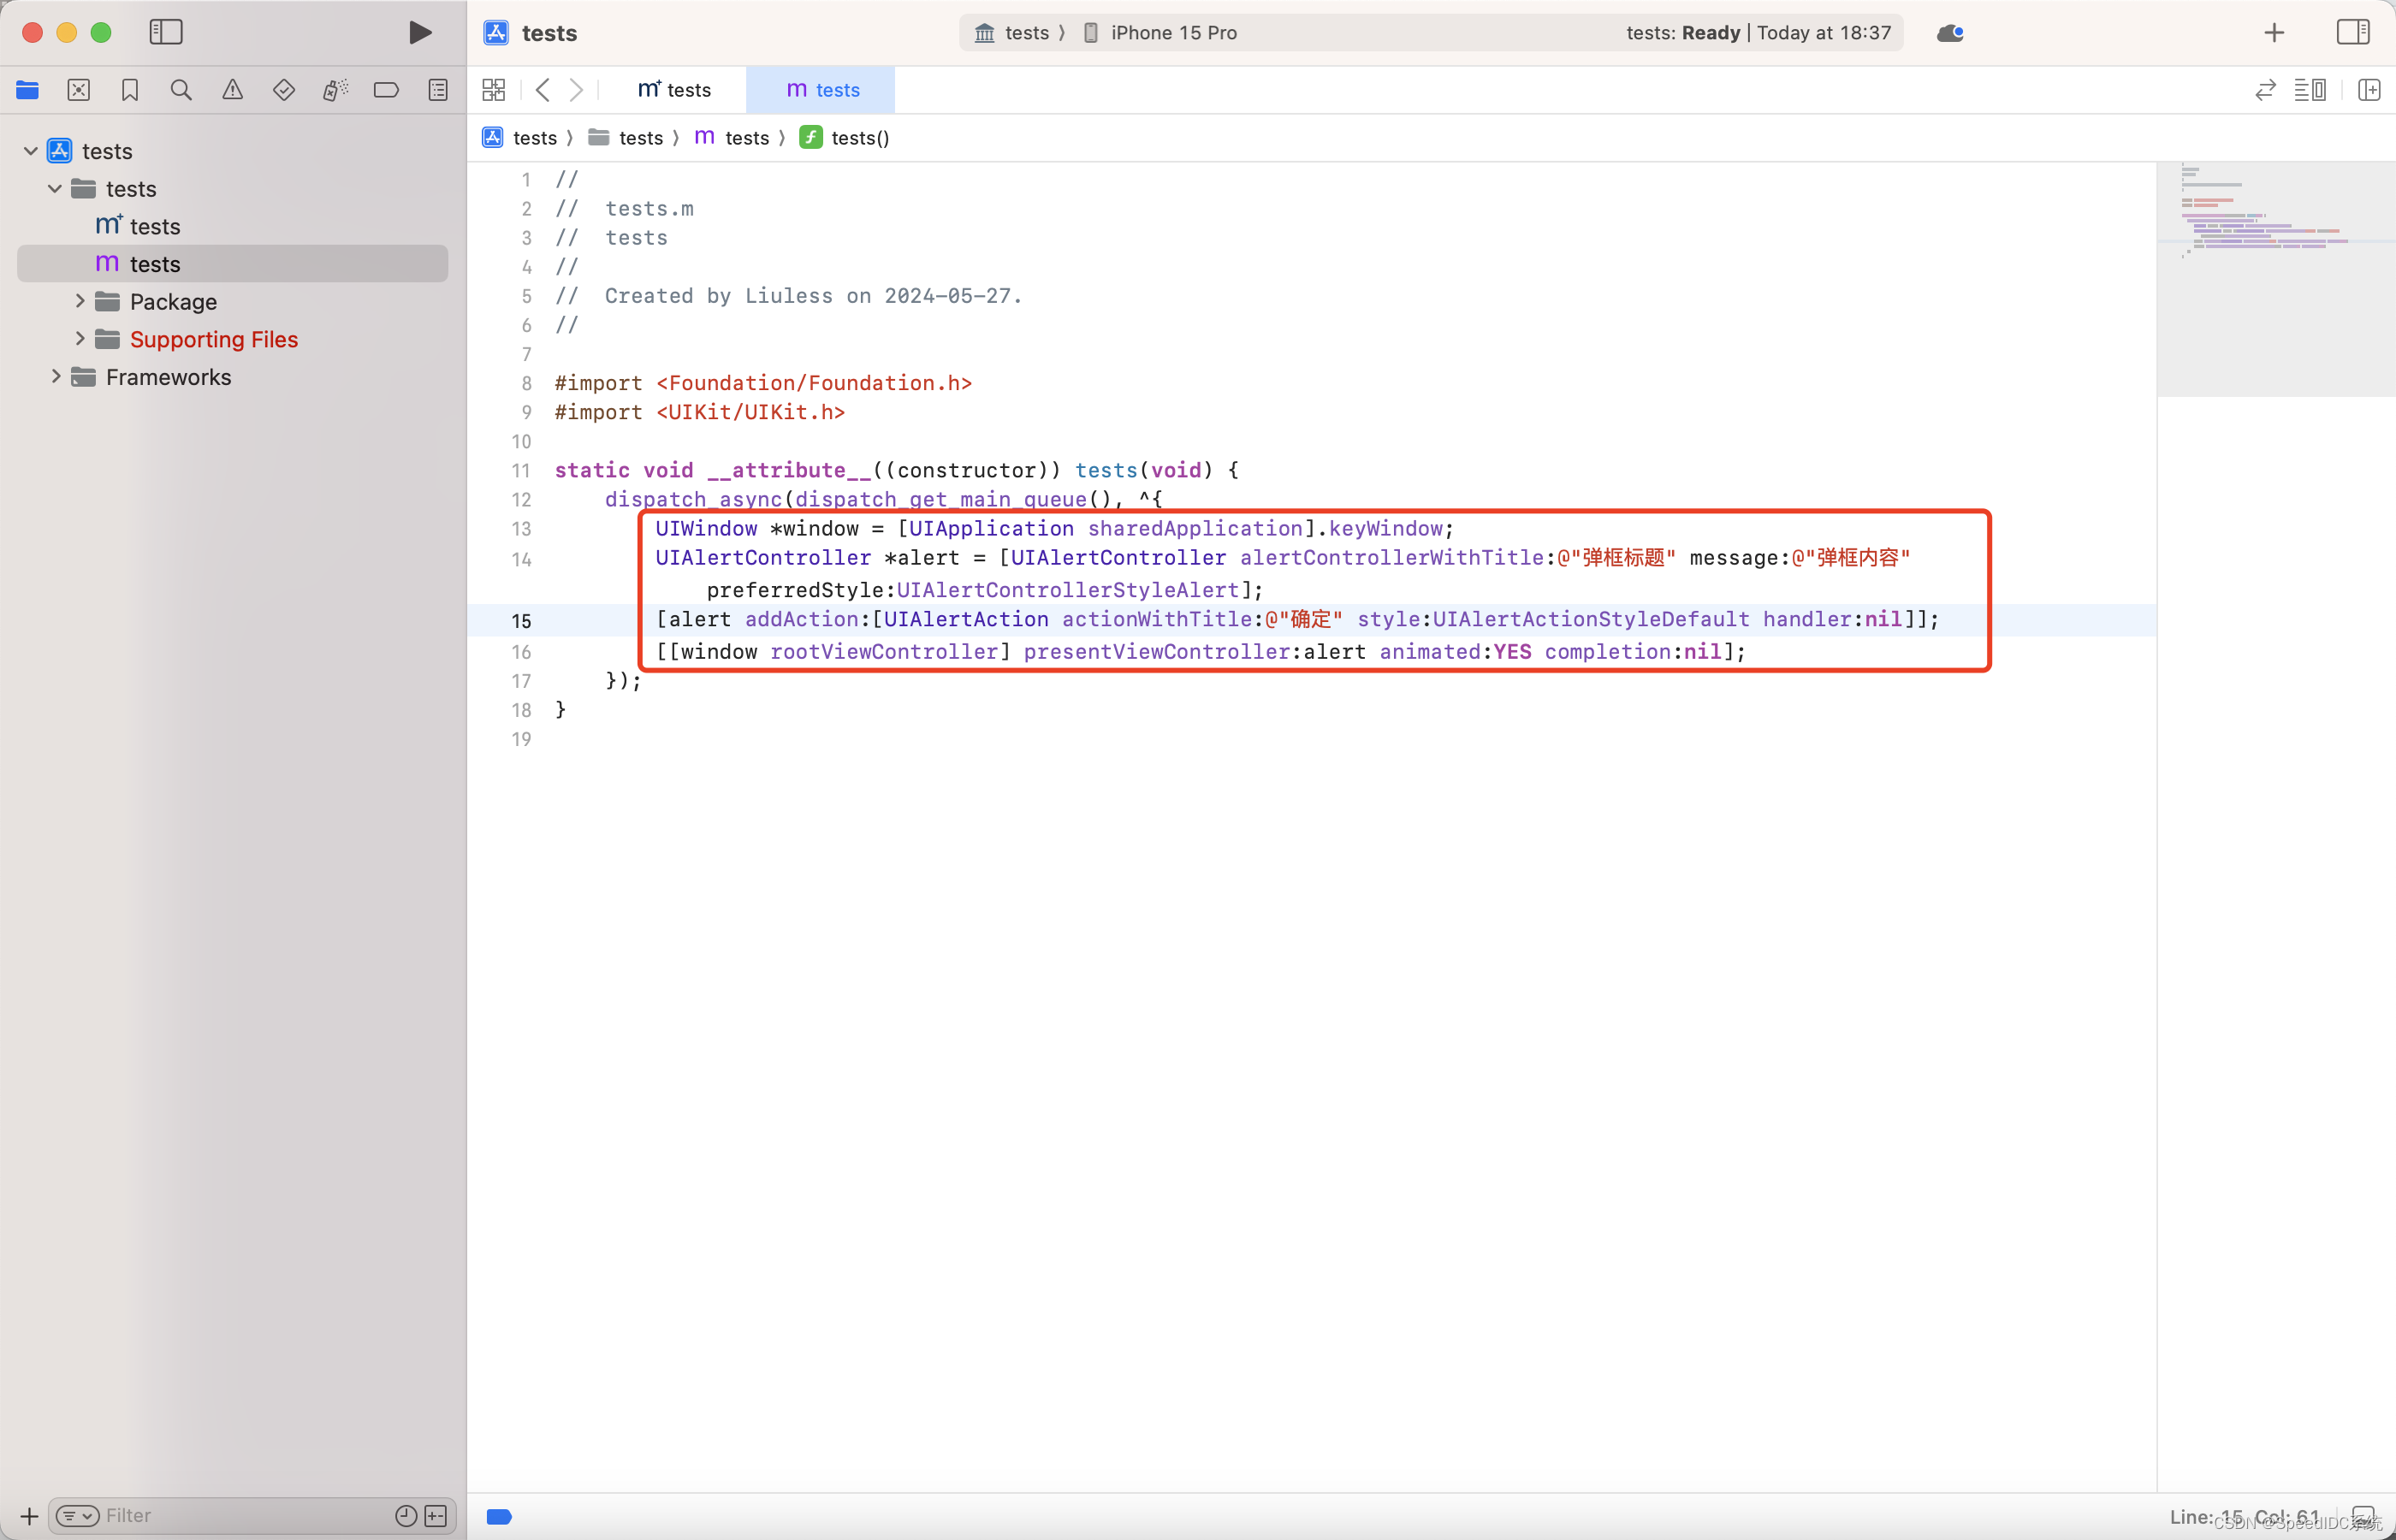This screenshot has width=2396, height=1540.
Task: Toggle the navigator sidebar visibility
Action: click(x=166, y=32)
